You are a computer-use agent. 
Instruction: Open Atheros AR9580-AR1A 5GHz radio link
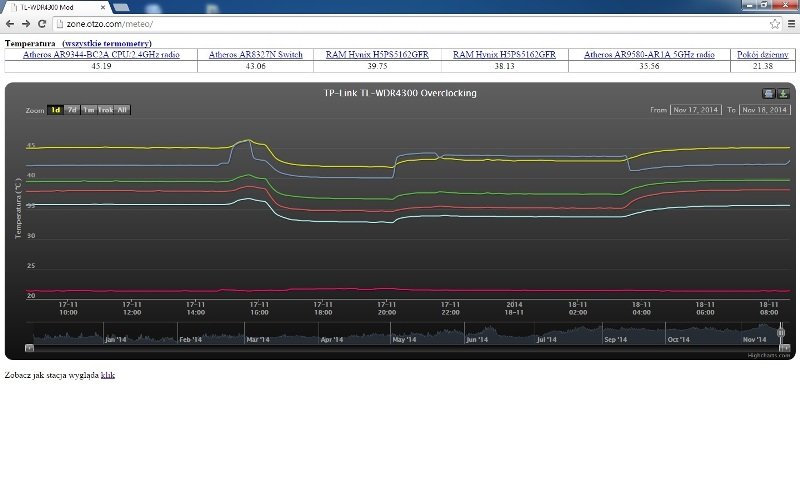pos(649,55)
